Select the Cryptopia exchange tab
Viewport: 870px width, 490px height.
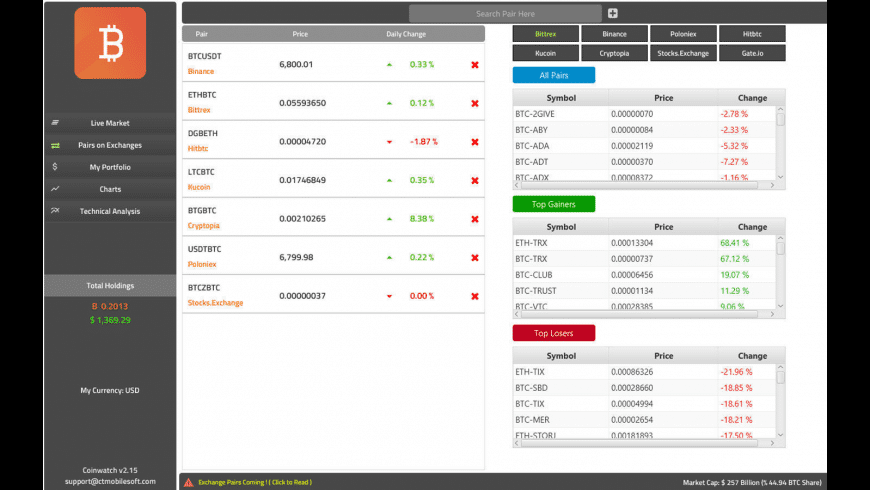(x=614, y=53)
